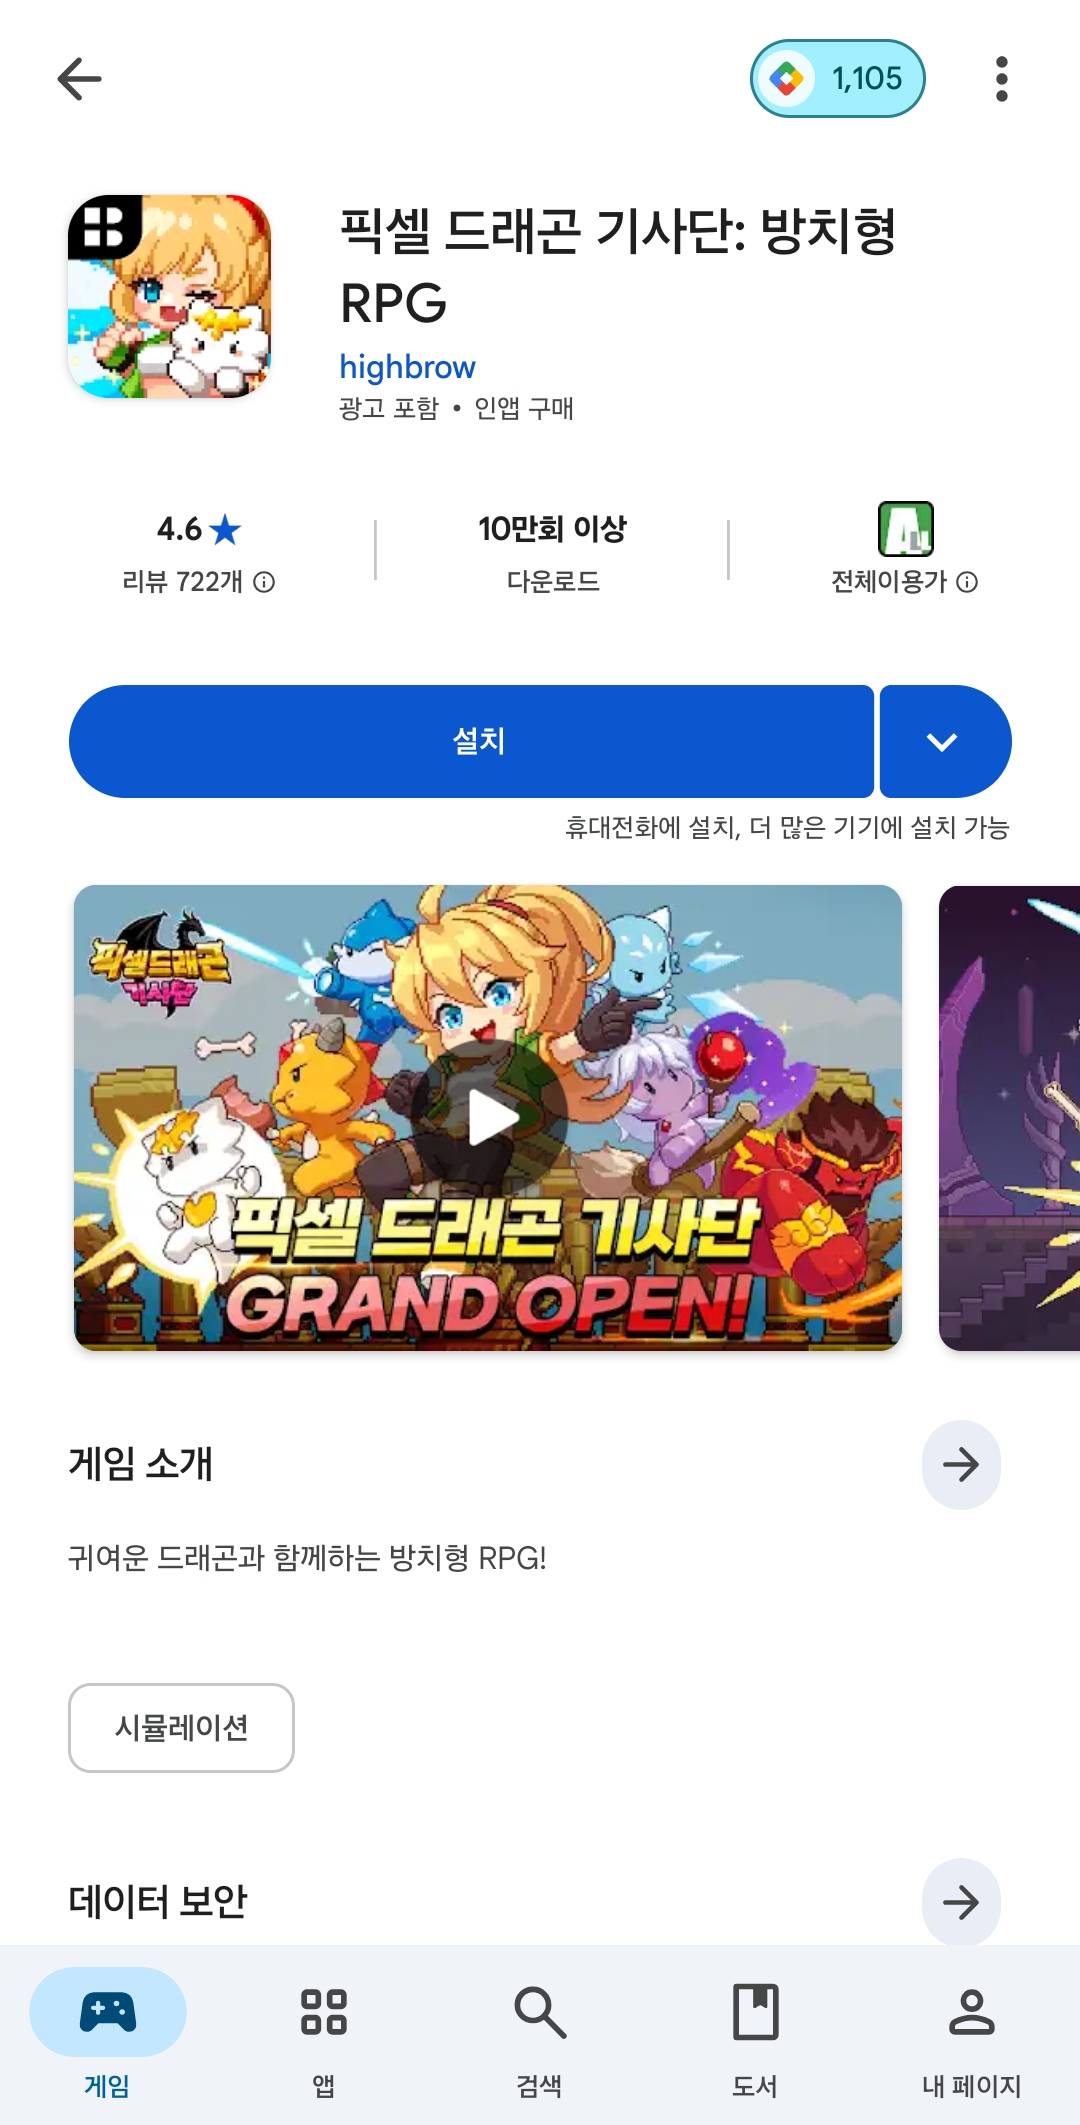Play the GRAND OPEN trailer video
The width and height of the screenshot is (1080, 2125).
coord(488,1117)
